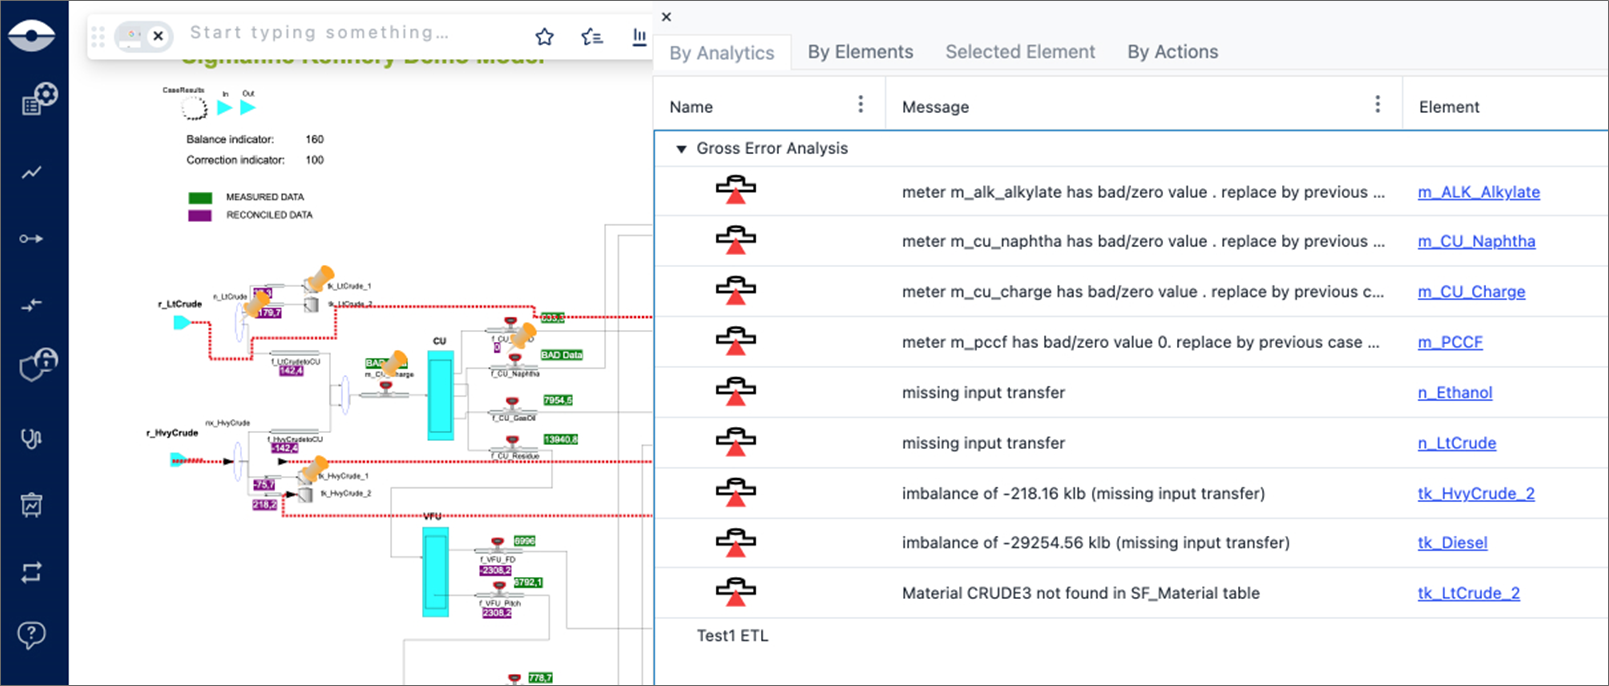
Task: Collapse the Gross Error Analysis group
Action: pos(681,149)
